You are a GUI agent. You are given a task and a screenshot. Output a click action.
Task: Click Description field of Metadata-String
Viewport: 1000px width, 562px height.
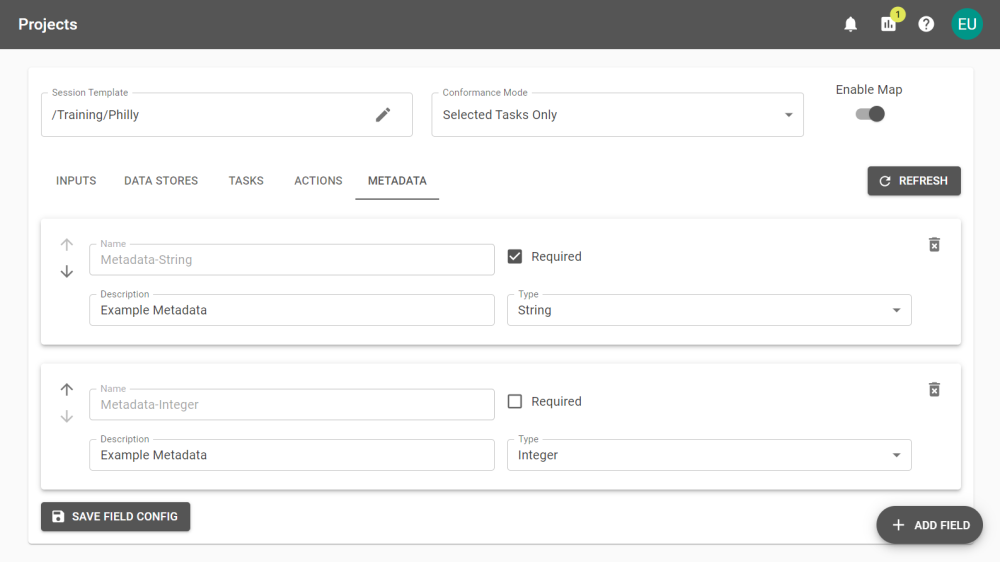[x=291, y=310]
